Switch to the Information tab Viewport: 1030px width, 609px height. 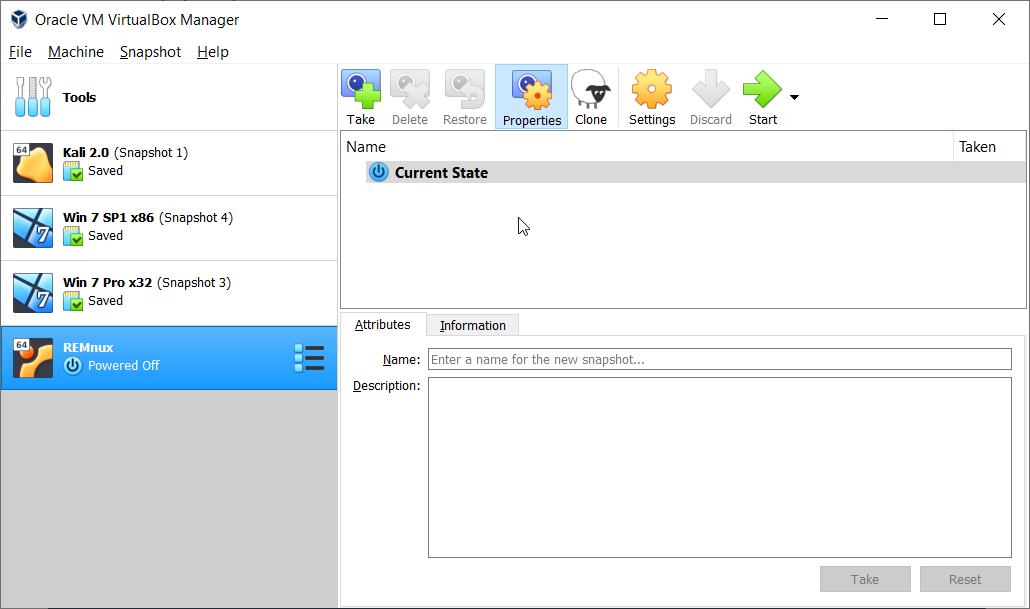(x=472, y=324)
